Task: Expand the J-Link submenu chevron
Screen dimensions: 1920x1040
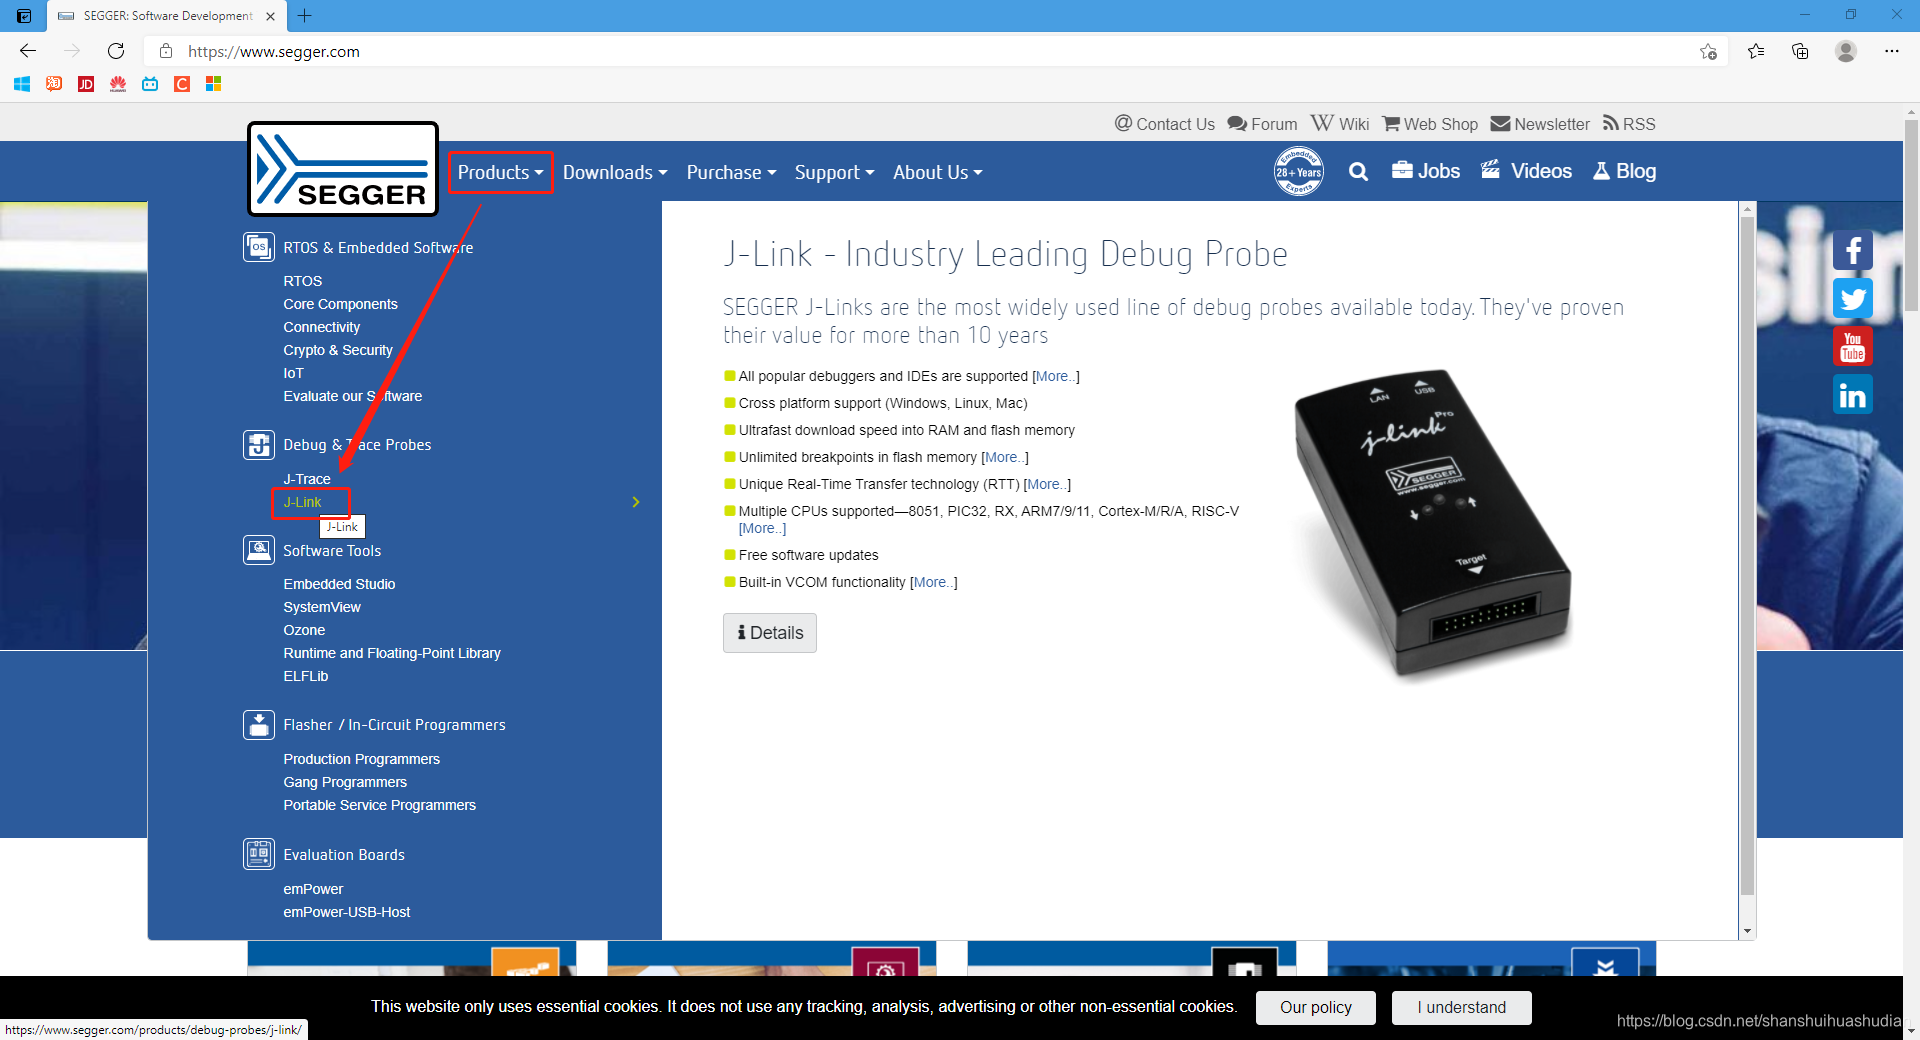Action: coord(636,502)
